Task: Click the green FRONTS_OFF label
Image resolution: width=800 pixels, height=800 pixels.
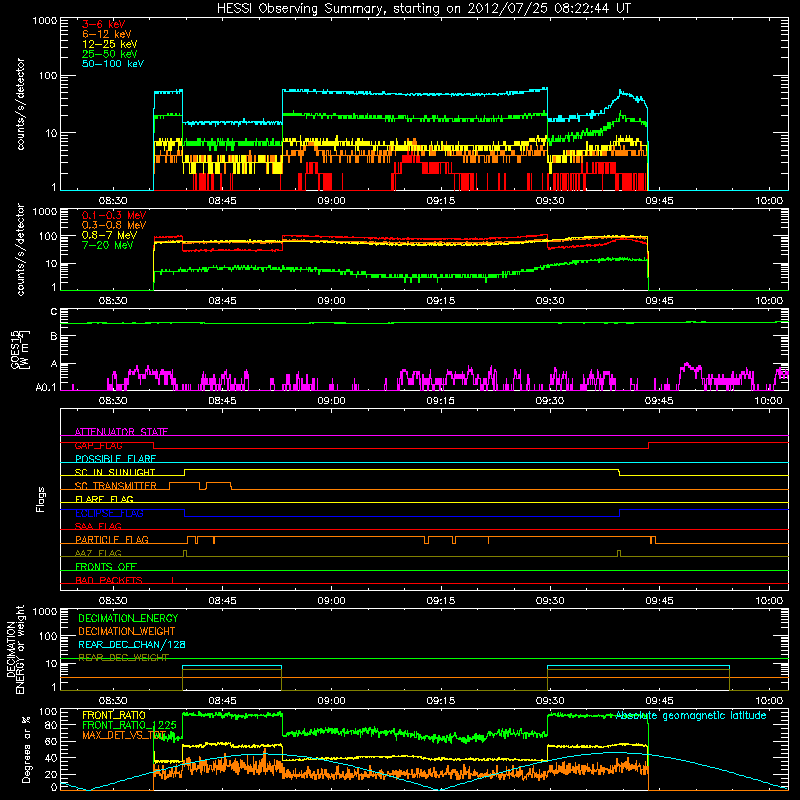Action: pyautogui.click(x=106, y=567)
